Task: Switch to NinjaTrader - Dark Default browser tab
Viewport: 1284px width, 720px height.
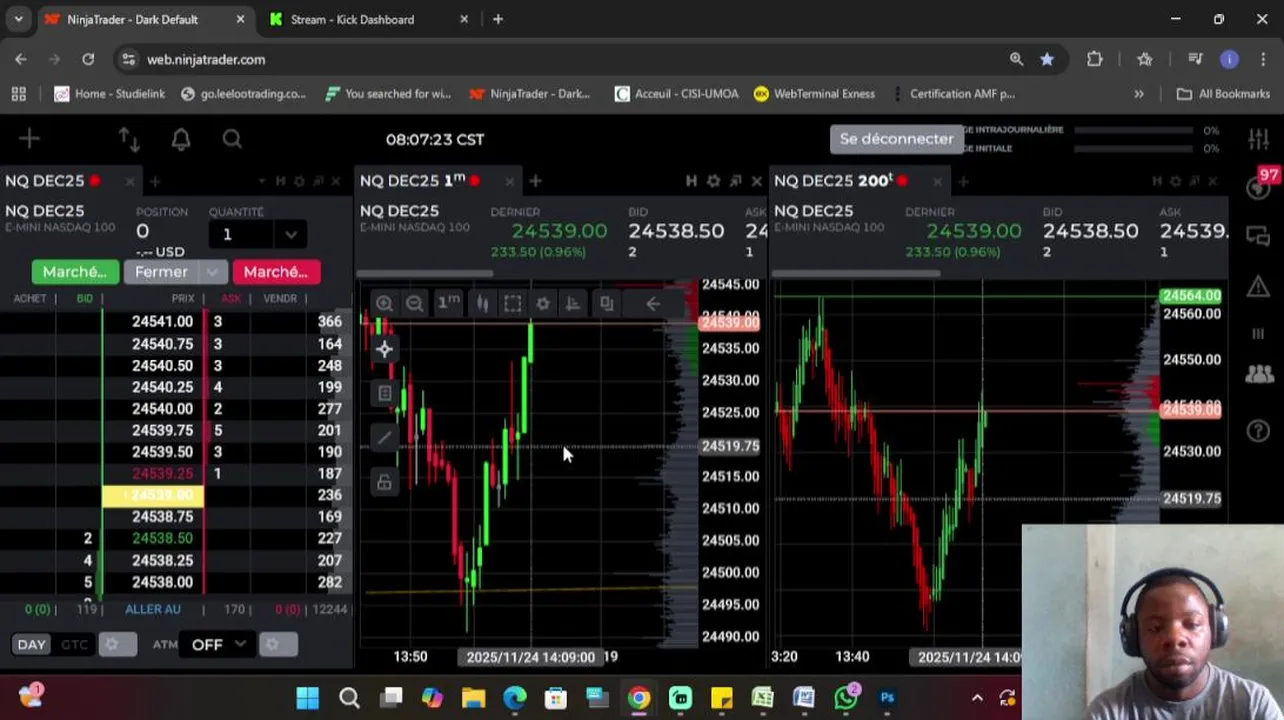Action: 132,19
